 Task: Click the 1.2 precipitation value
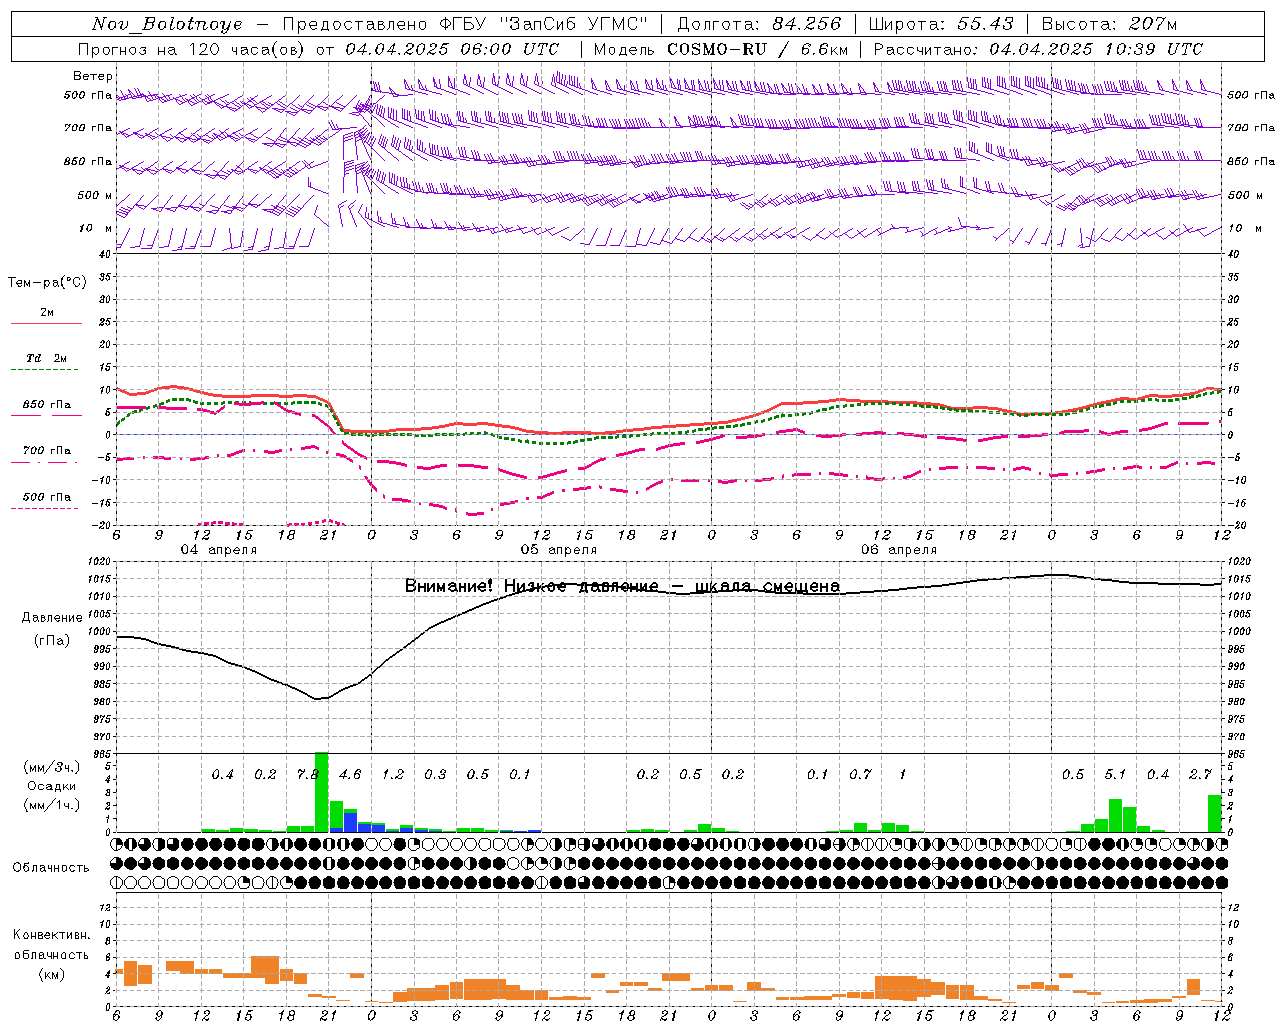pyautogui.click(x=393, y=775)
